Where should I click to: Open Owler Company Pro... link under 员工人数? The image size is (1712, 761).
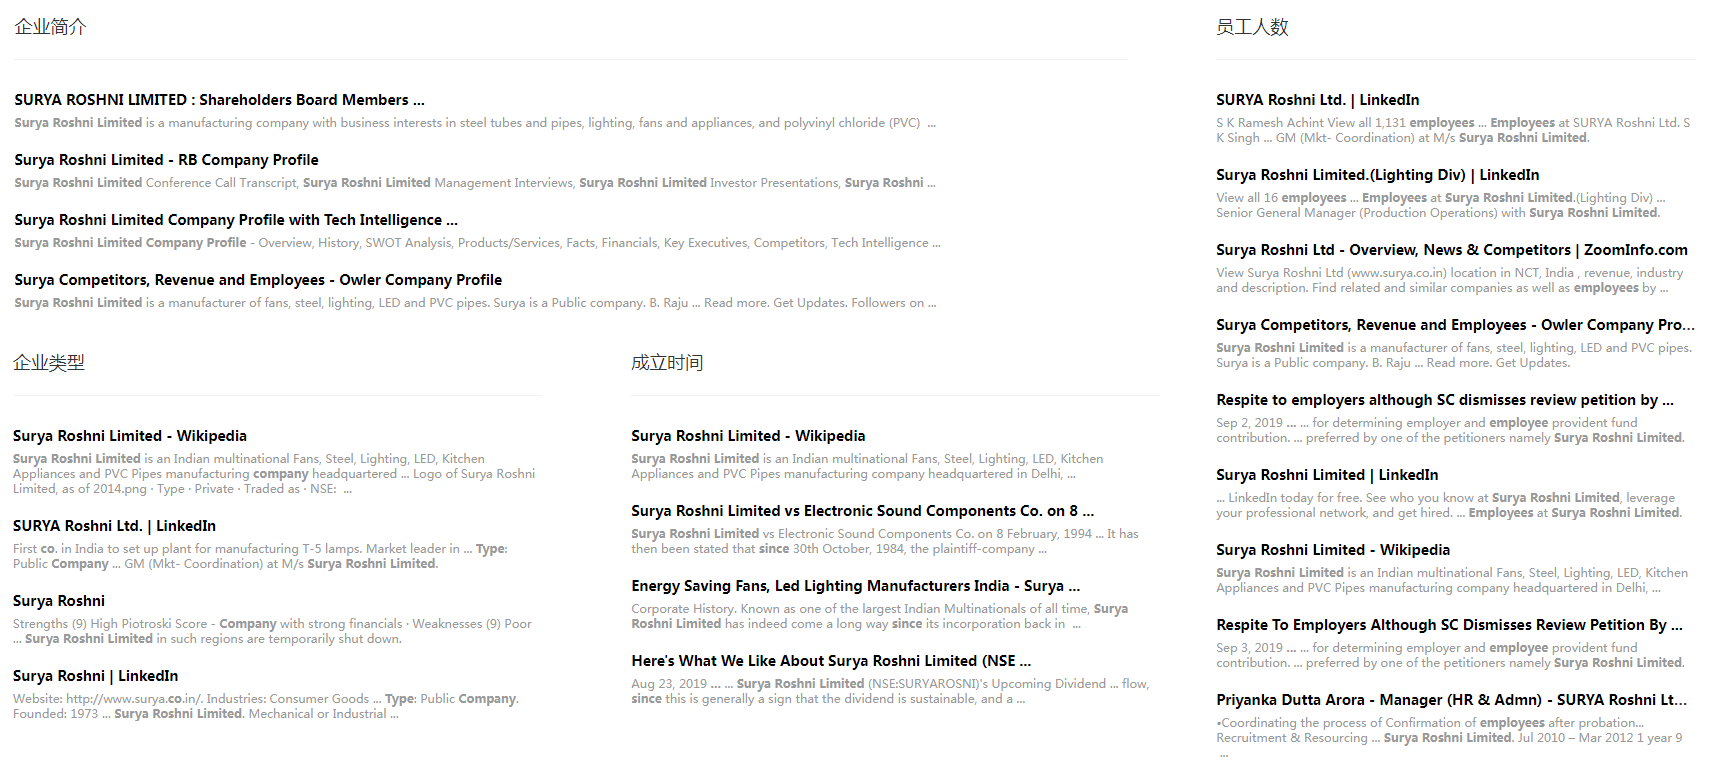[x=1455, y=325]
